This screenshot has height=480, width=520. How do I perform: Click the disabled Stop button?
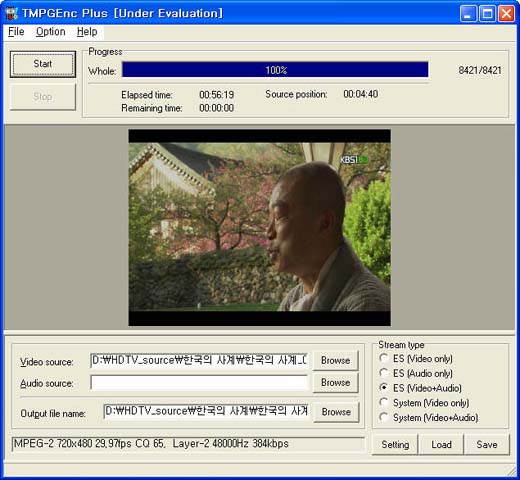(x=43, y=97)
